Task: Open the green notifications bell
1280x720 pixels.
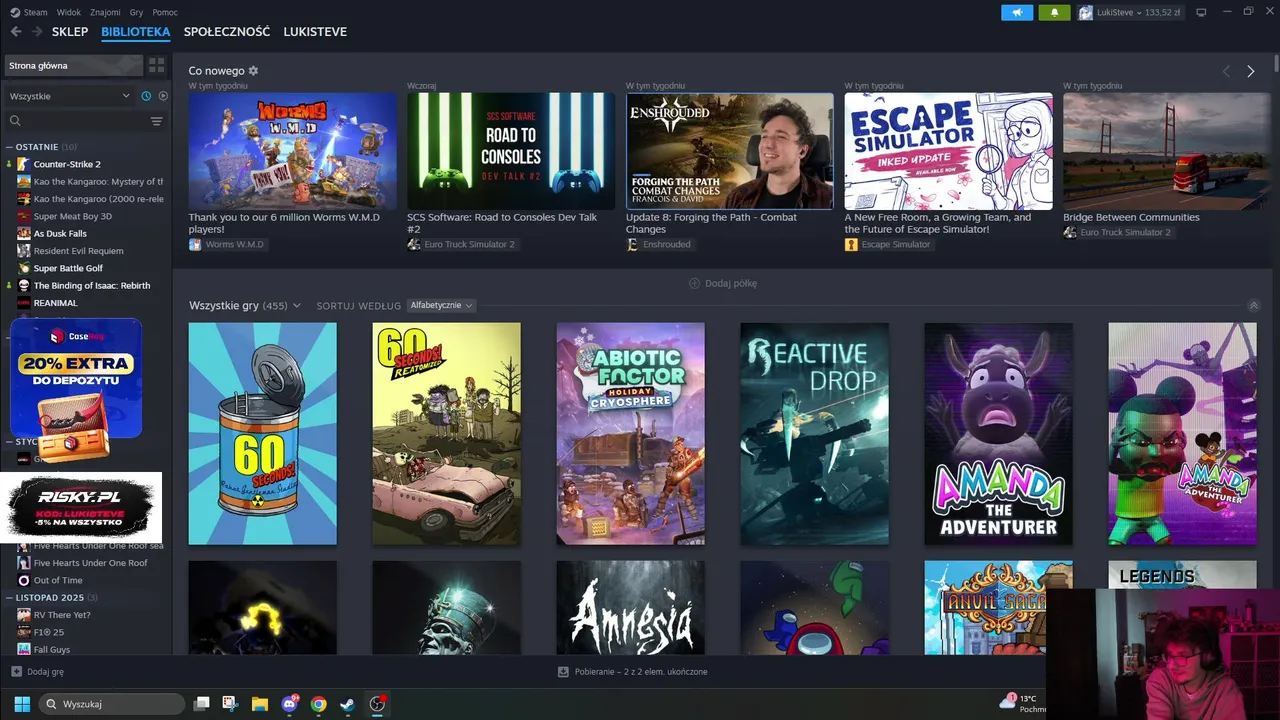Action: point(1054,12)
